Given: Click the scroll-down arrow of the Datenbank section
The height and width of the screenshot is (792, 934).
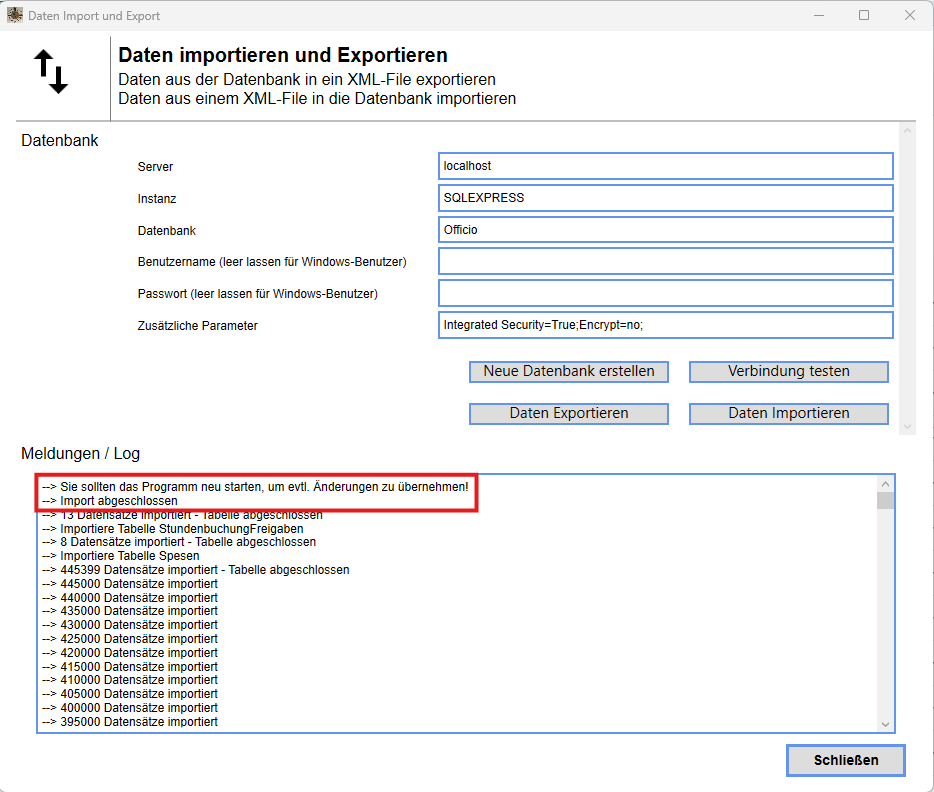Looking at the screenshot, I should click(x=910, y=428).
